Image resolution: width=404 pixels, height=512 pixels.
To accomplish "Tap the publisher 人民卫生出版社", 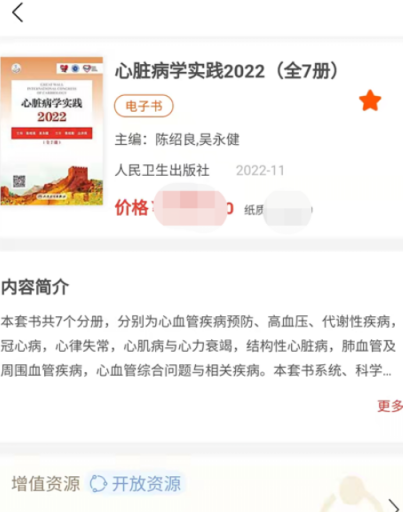I will (x=162, y=170).
